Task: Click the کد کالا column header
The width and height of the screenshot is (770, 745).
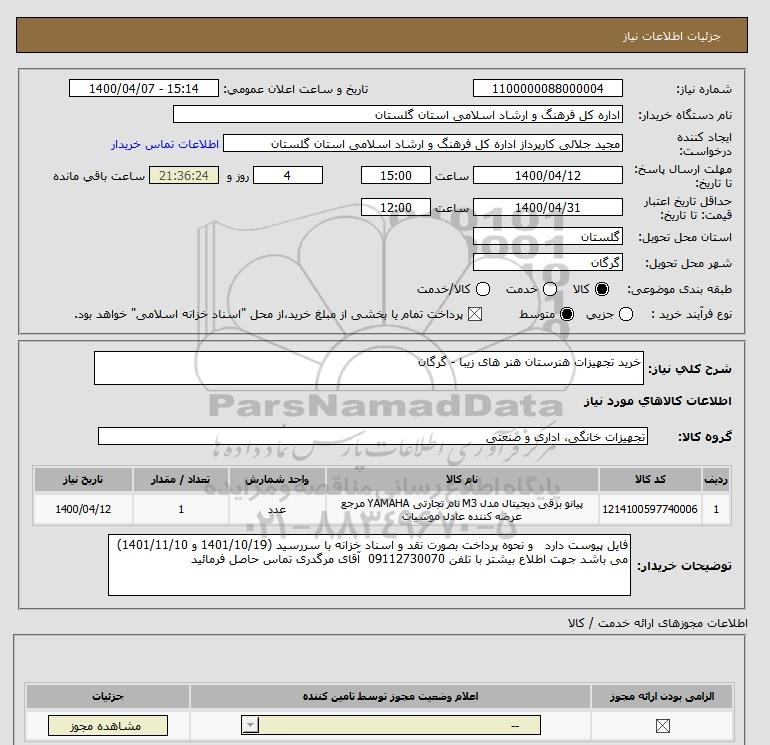Action: click(650, 479)
